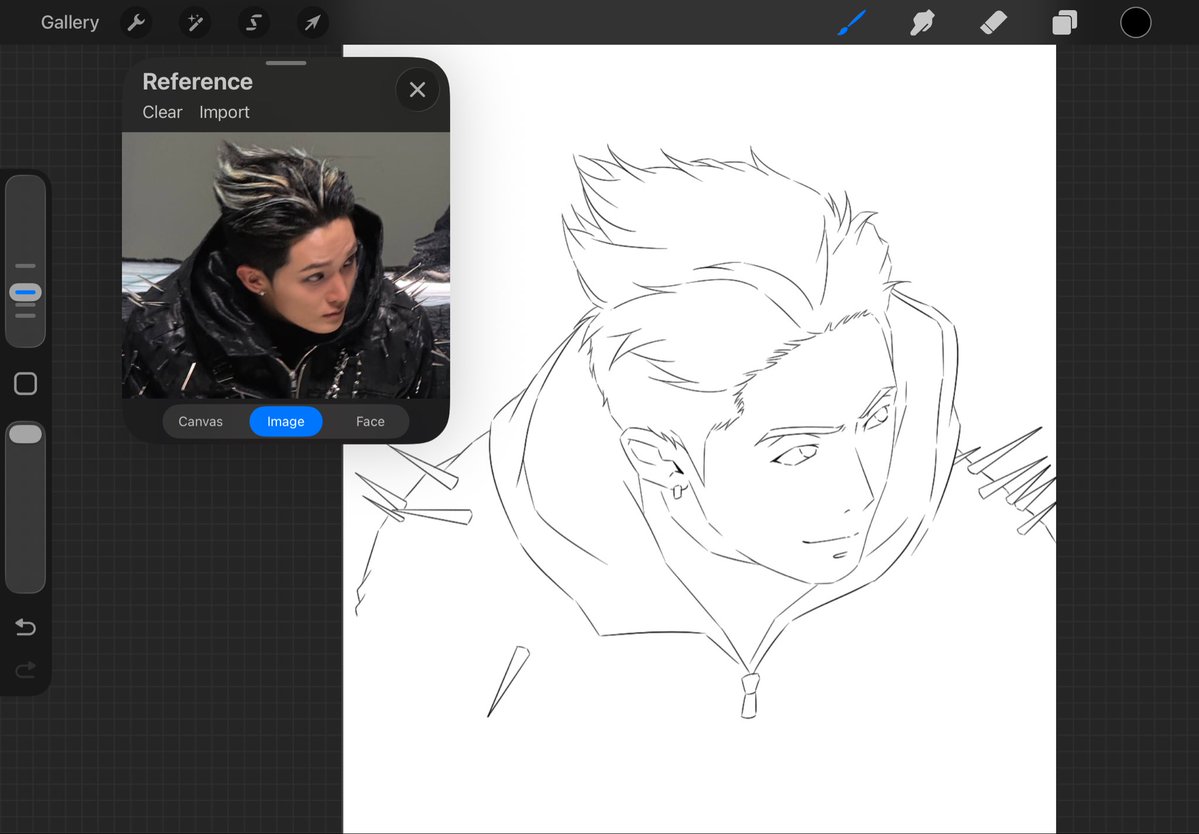Viewport: 1199px width, 834px height.
Task: Open the Adjustments magic wand menu
Action: pos(195,23)
